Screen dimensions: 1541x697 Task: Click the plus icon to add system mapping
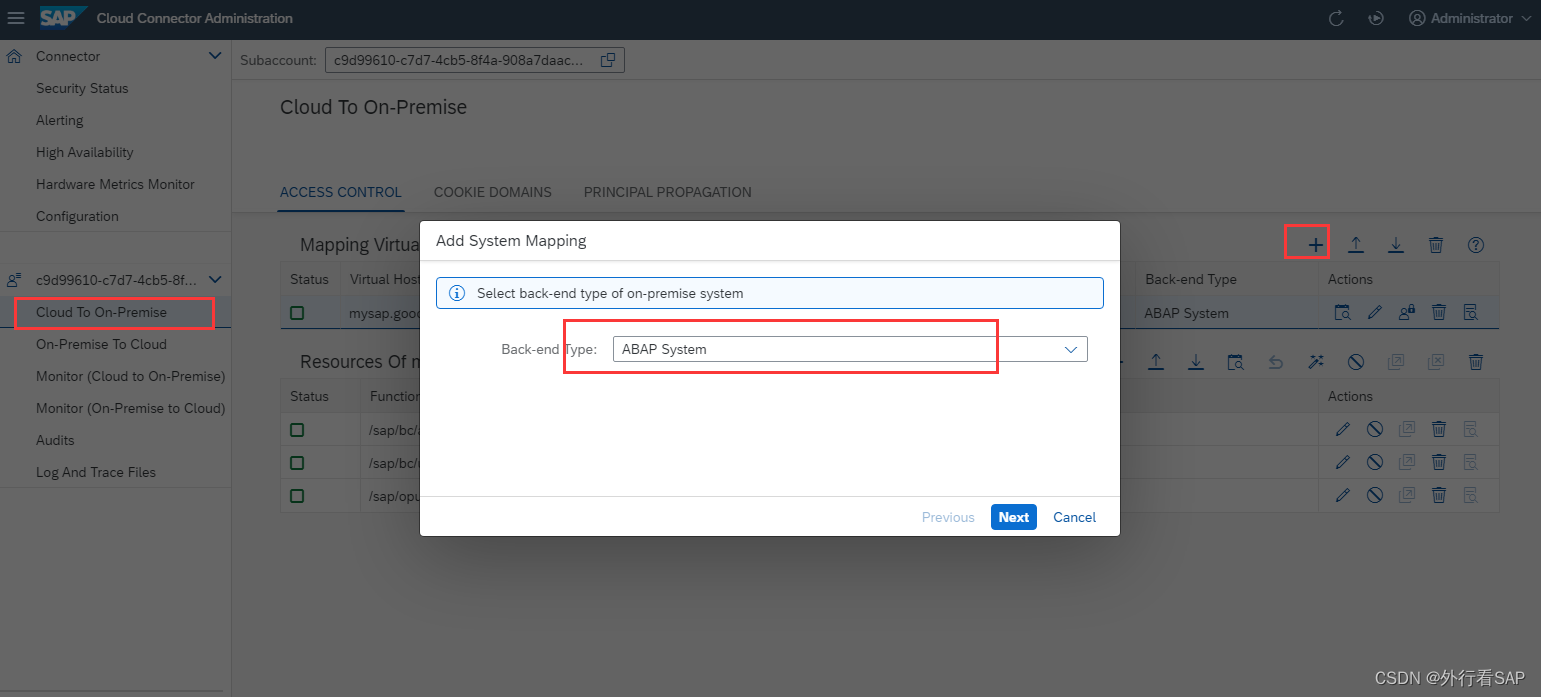point(1316,244)
